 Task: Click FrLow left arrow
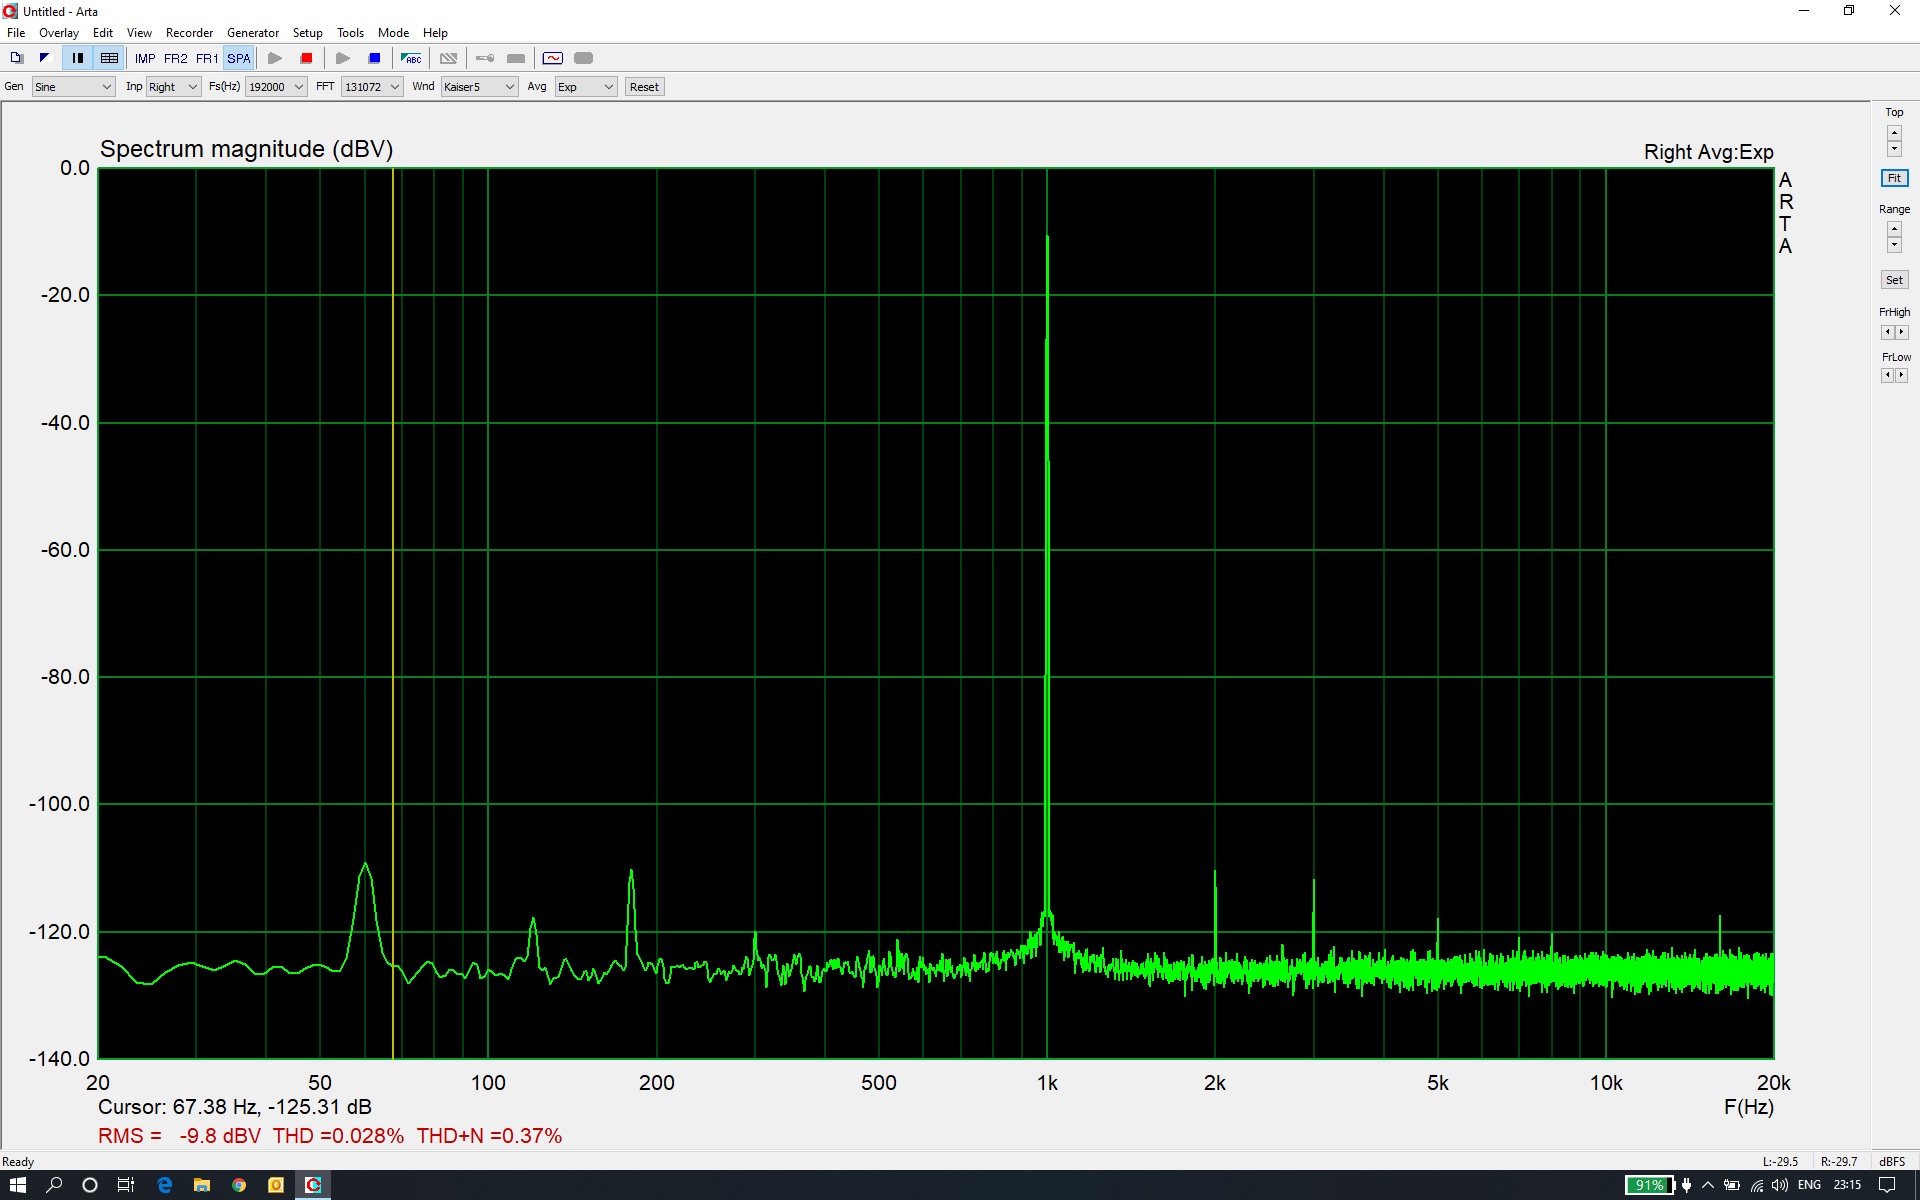[x=1887, y=375]
